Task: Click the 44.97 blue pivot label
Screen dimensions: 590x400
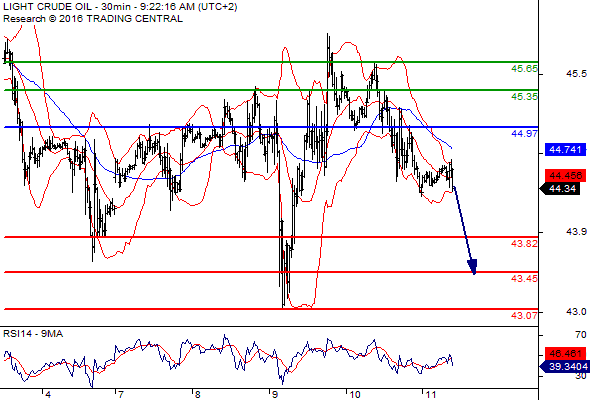Action: pyautogui.click(x=524, y=134)
